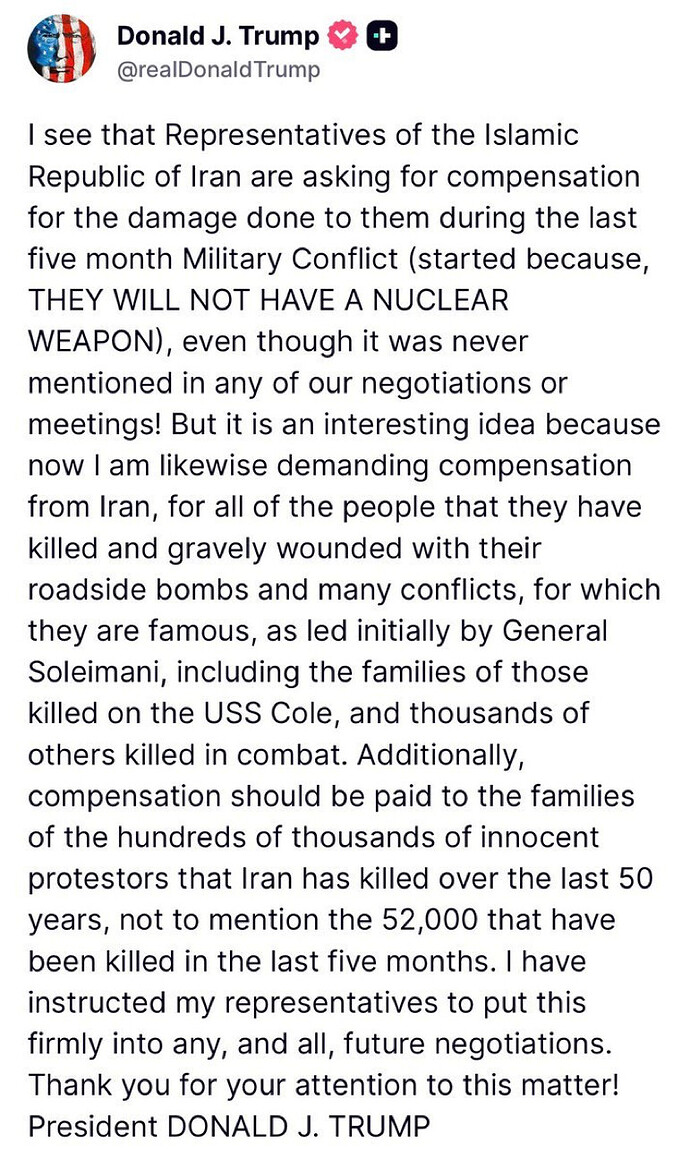Image resolution: width=690 pixels, height=1158 pixels.
Task: Click the dark plus badge beside the name
Action: click(383, 35)
